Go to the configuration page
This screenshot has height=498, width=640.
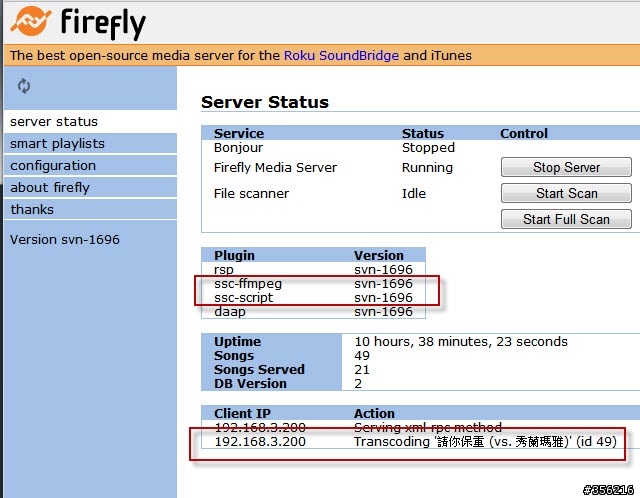click(x=90, y=166)
